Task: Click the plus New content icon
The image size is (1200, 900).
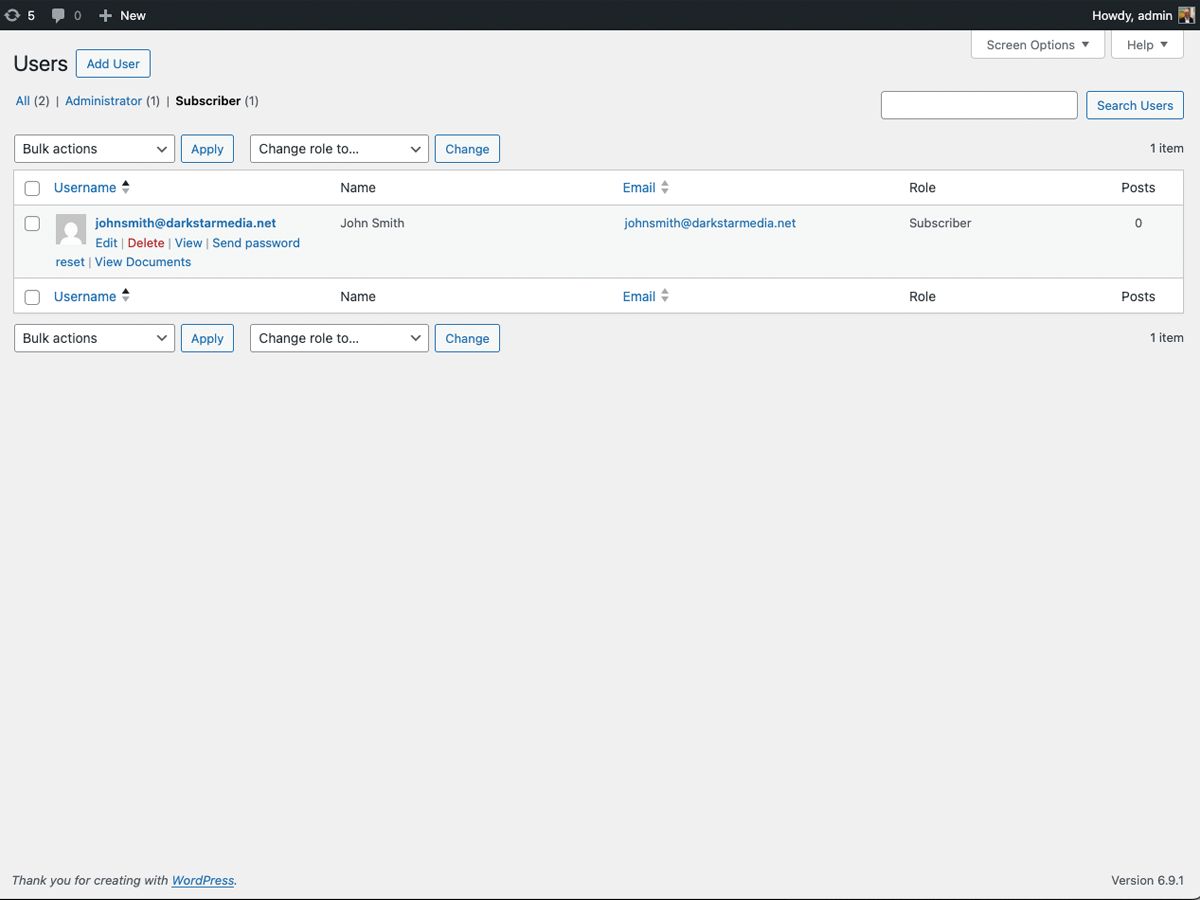Action: 105,15
